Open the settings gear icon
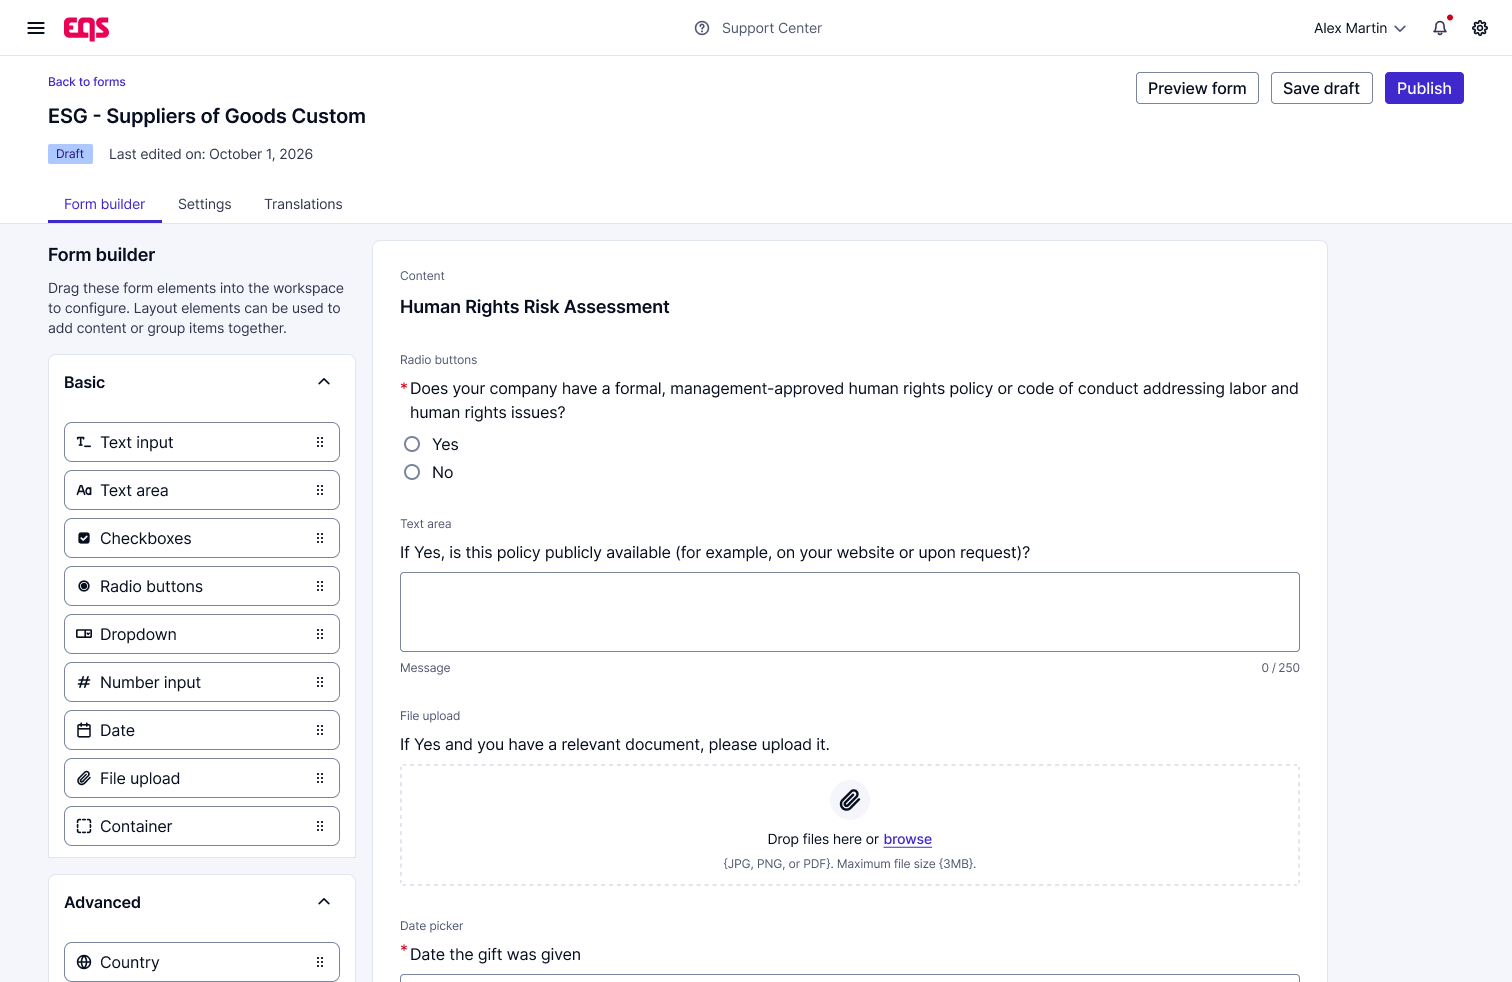 tap(1480, 28)
